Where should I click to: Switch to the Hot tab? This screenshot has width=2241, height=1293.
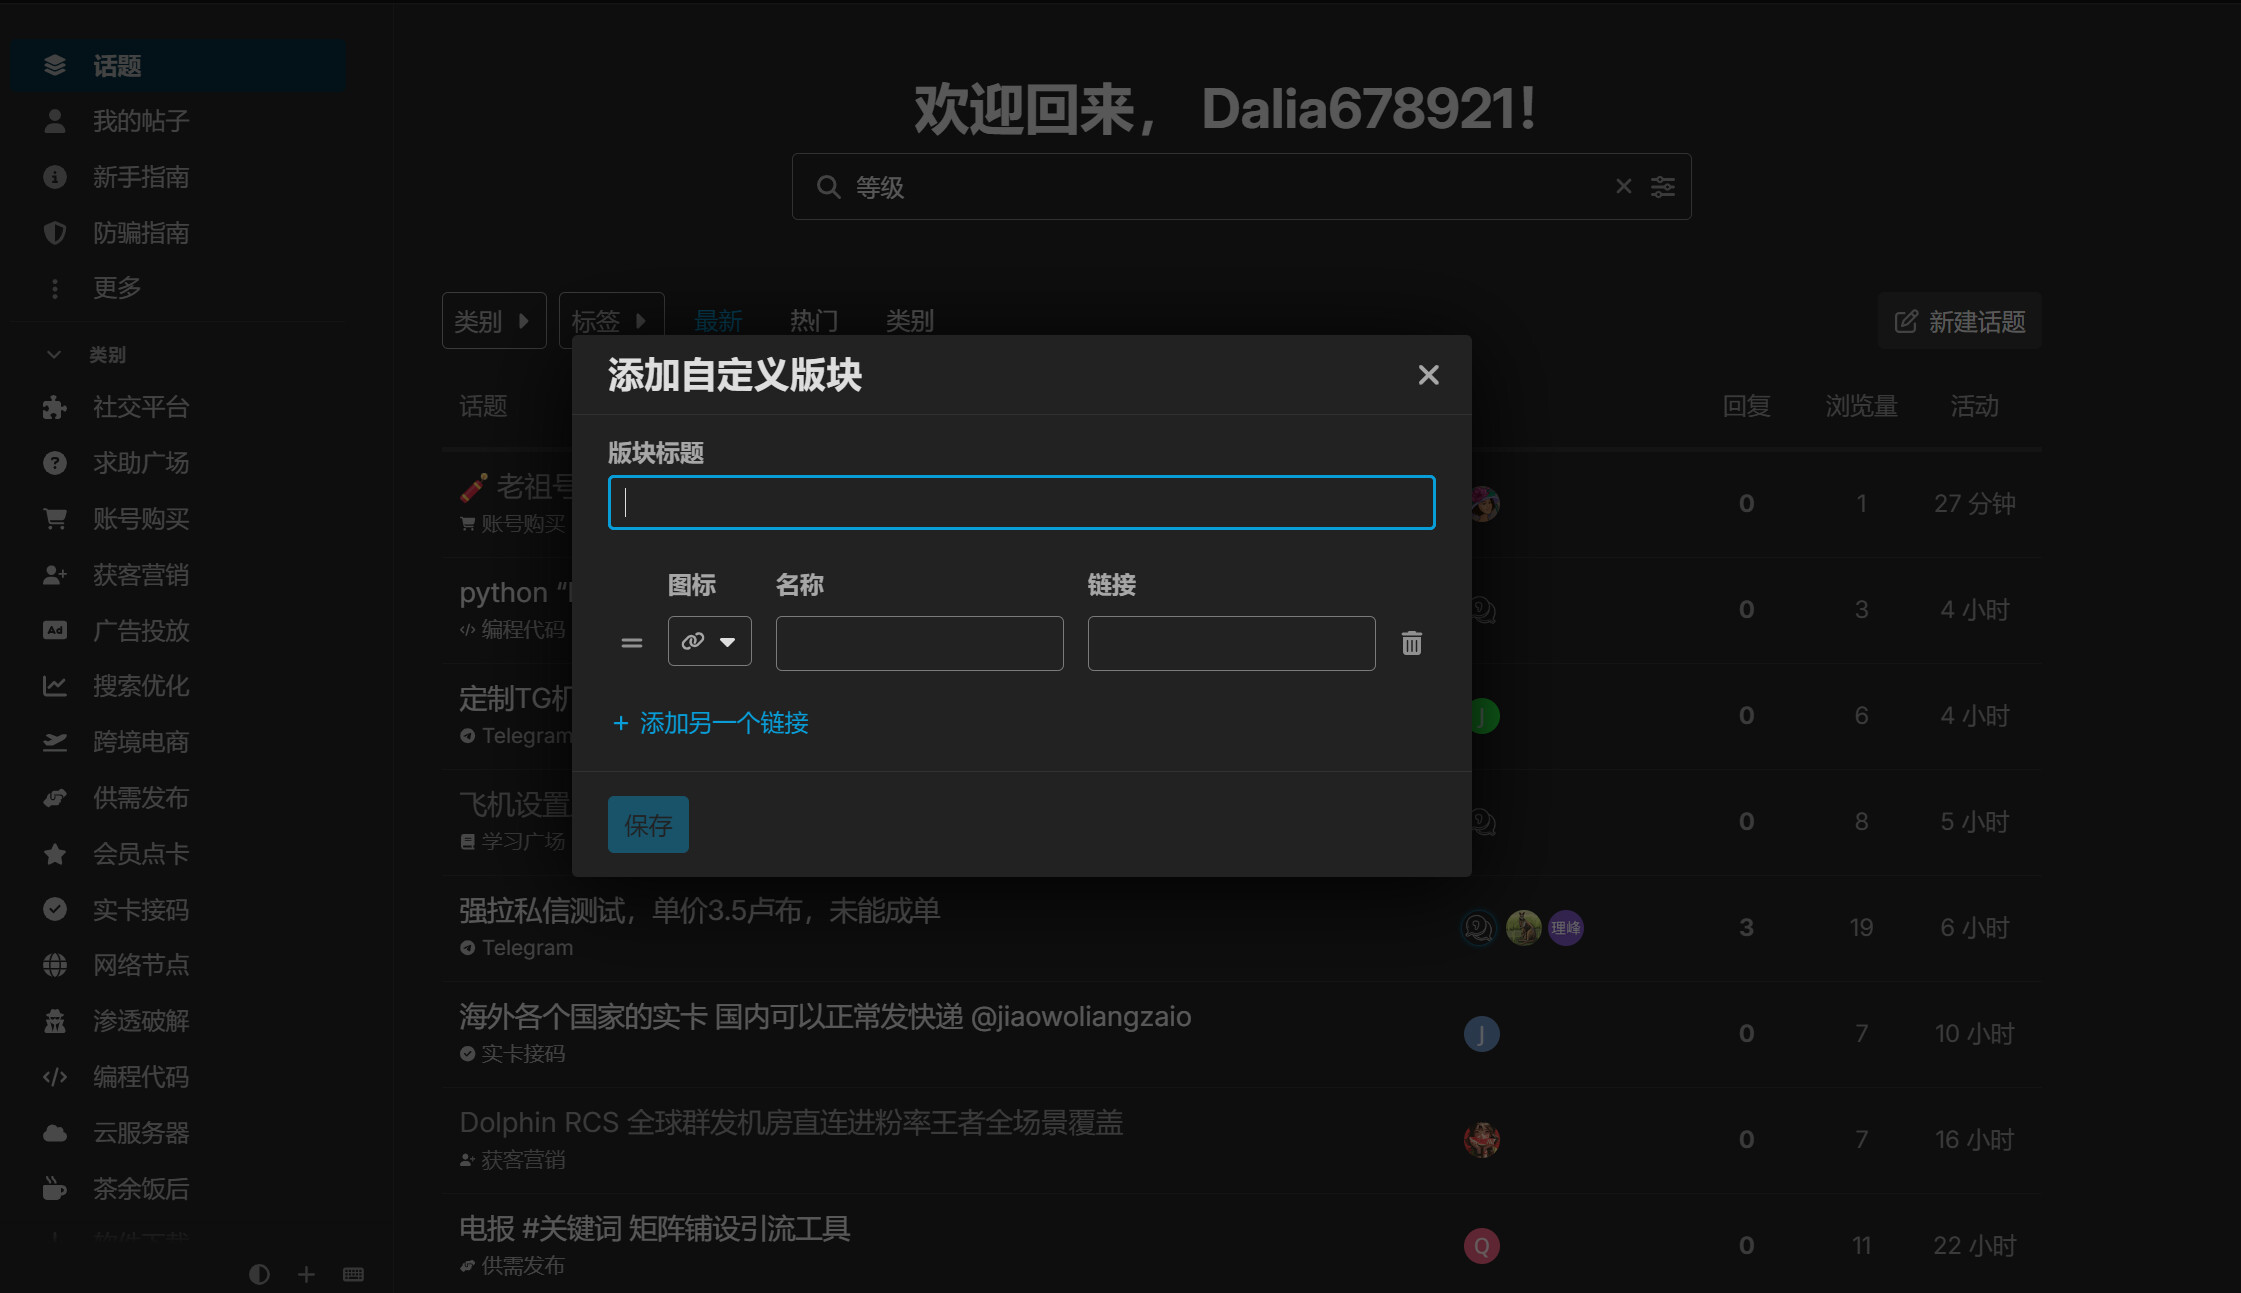tap(813, 321)
